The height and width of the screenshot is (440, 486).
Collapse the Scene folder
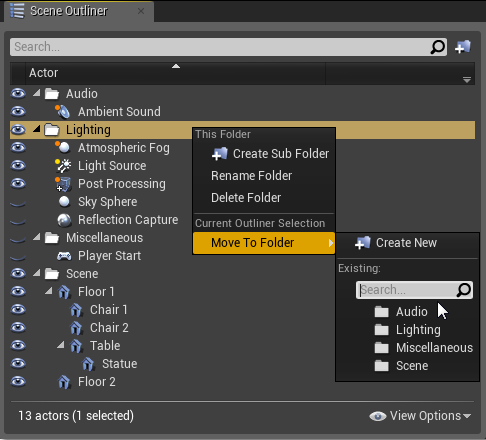pyautogui.click(x=37, y=273)
